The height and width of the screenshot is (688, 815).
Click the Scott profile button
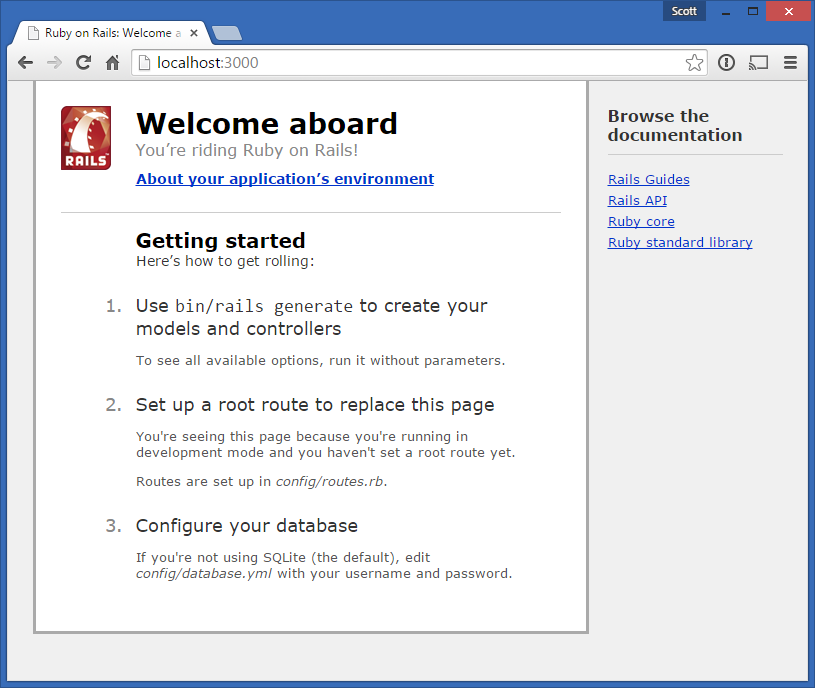click(x=684, y=11)
